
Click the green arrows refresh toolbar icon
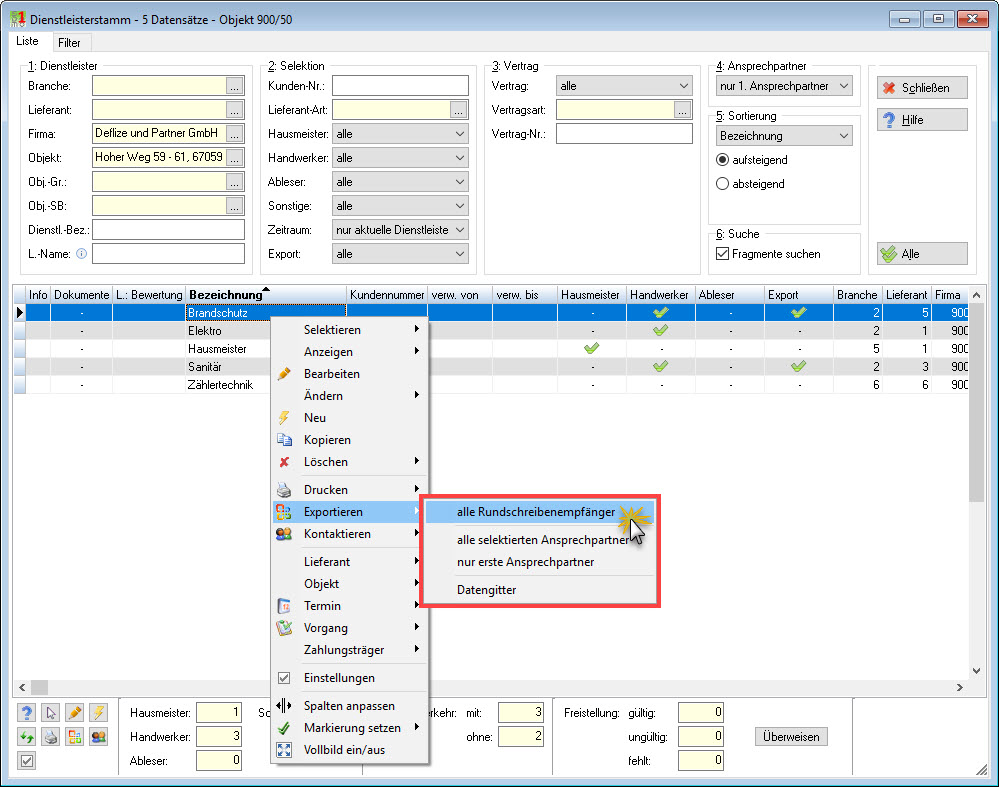coord(27,737)
